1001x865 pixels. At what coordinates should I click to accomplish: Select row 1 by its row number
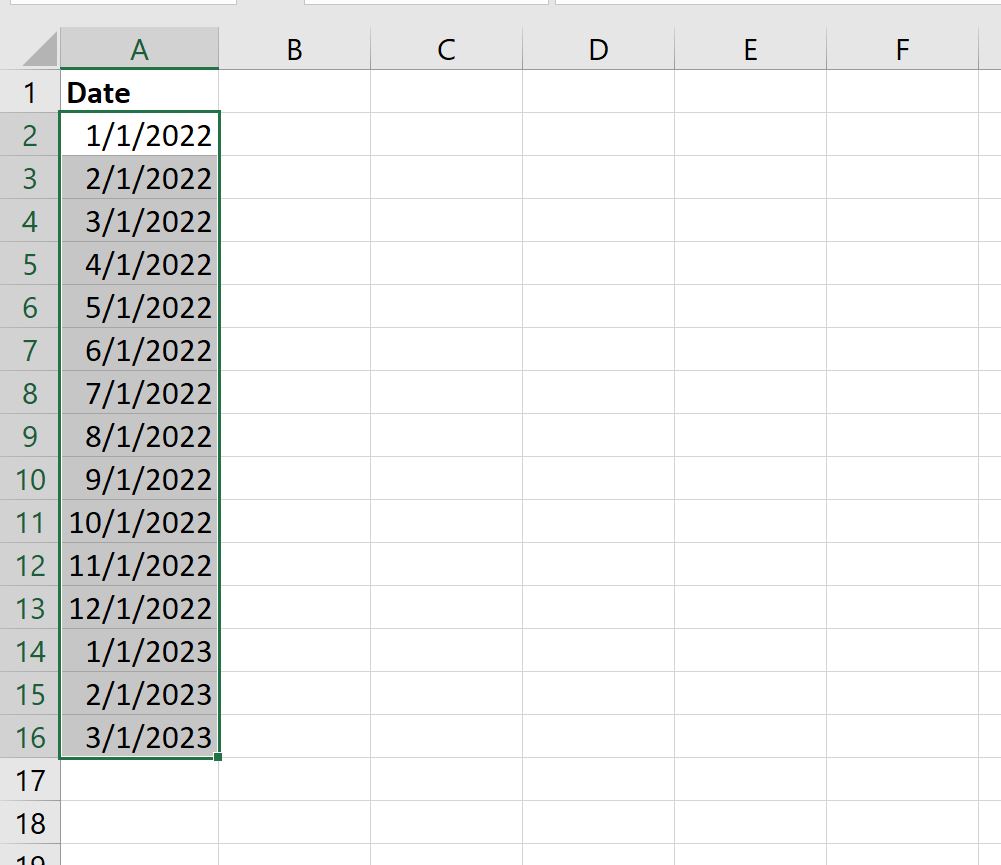[x=30, y=92]
